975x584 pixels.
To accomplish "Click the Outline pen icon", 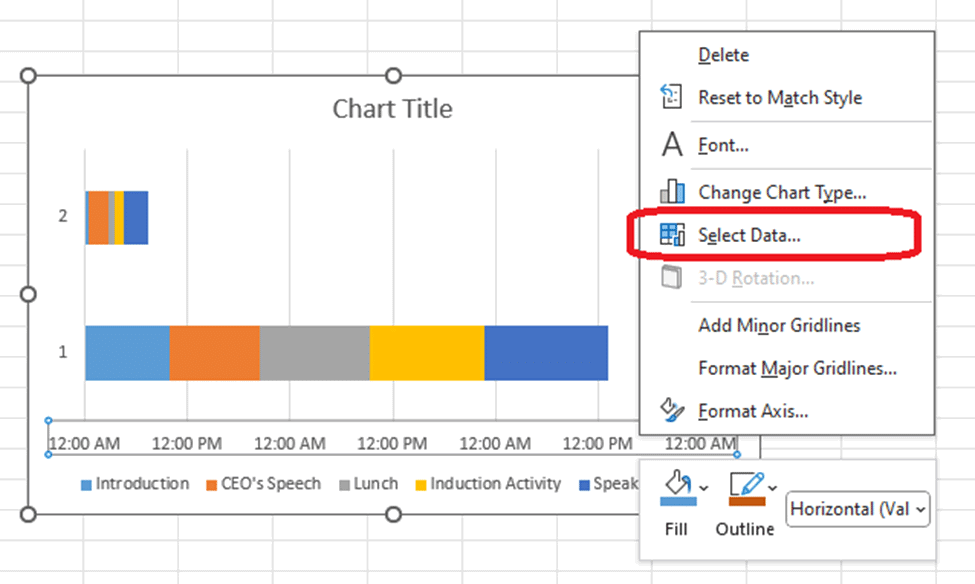I will [746, 488].
